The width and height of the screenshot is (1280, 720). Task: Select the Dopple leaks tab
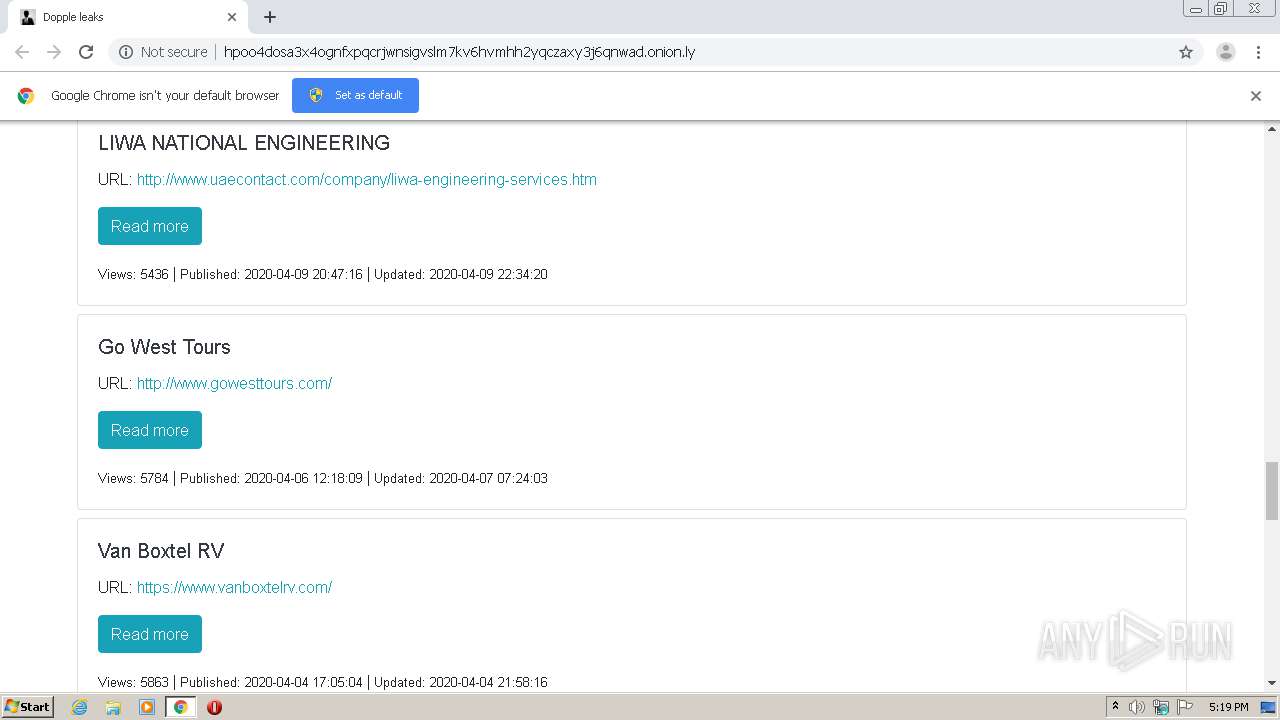pyautogui.click(x=128, y=17)
